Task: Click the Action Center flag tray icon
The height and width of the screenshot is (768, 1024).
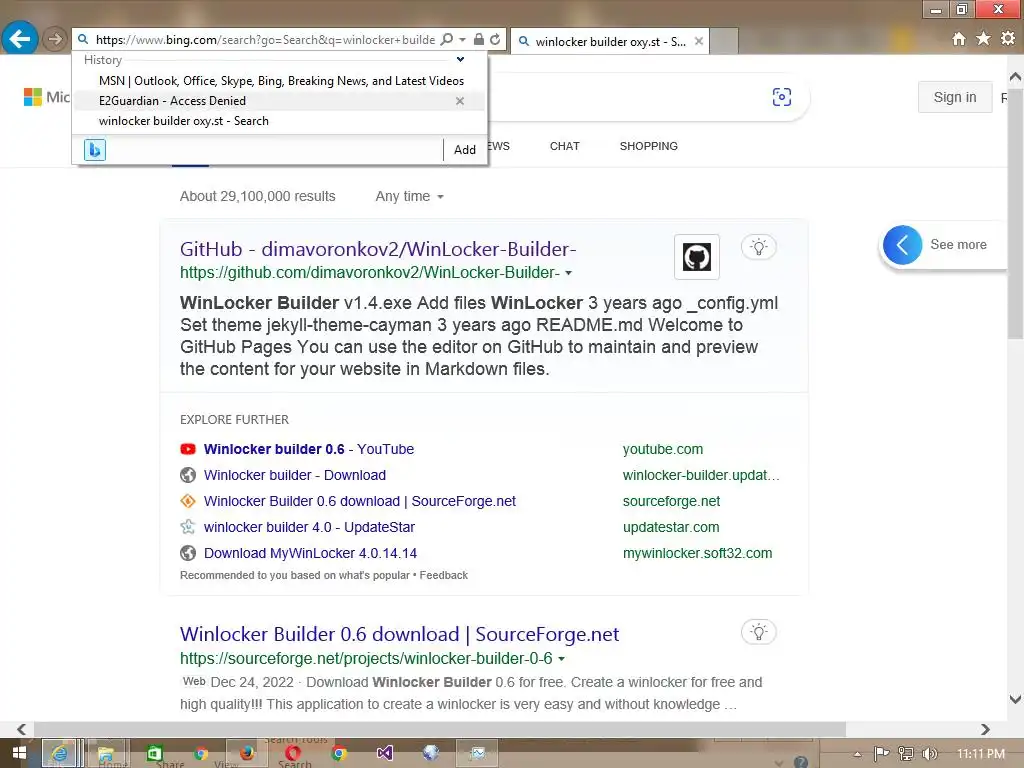Action: click(x=881, y=754)
